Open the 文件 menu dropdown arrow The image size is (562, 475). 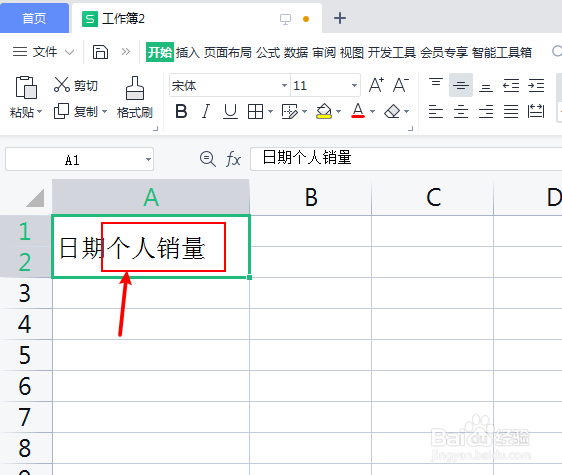click(x=70, y=52)
